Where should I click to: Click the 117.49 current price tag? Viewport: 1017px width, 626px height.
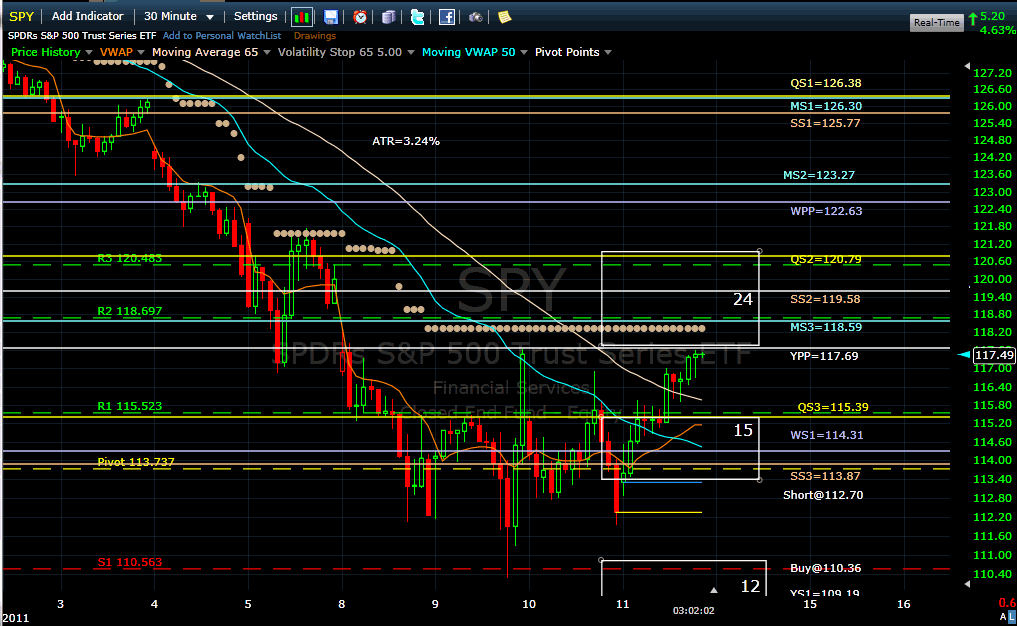pyautogui.click(x=994, y=355)
